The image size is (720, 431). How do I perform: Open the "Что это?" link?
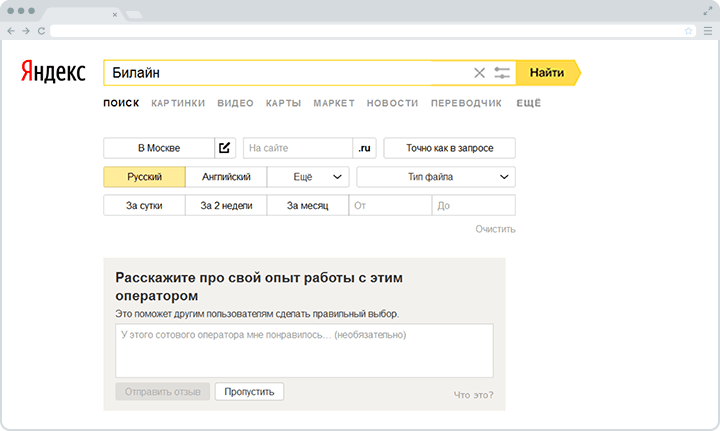tap(473, 394)
